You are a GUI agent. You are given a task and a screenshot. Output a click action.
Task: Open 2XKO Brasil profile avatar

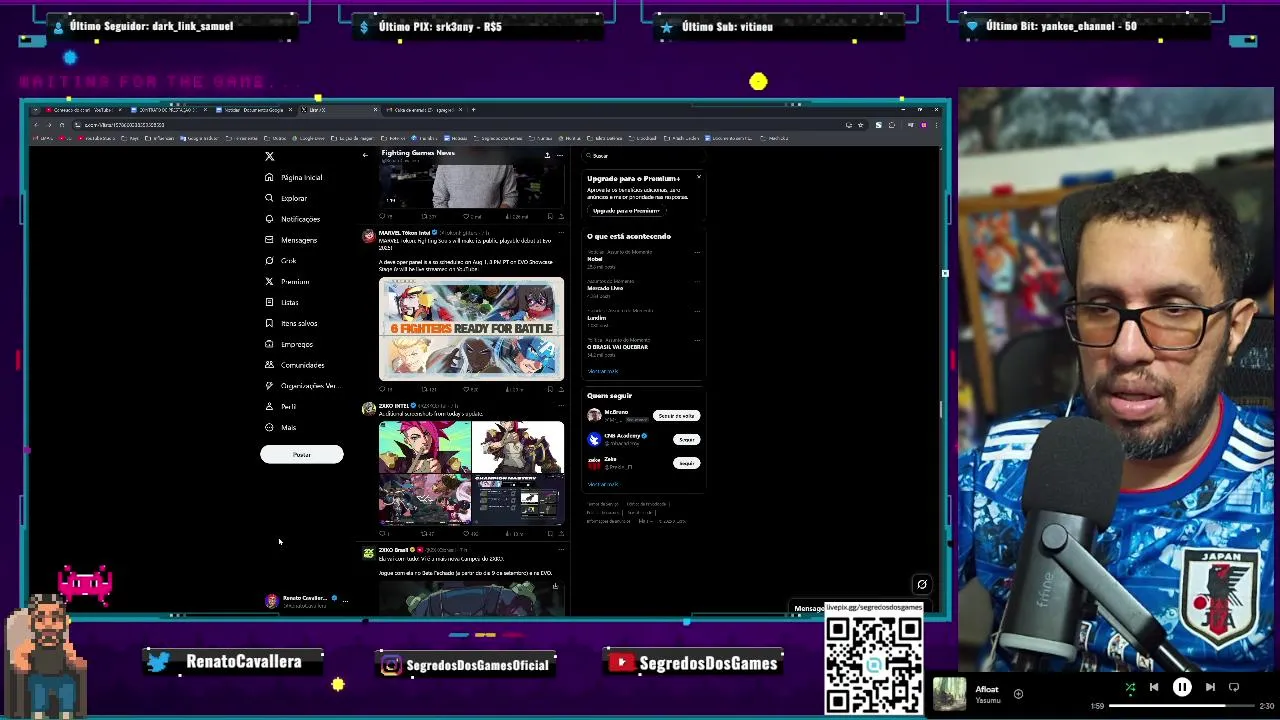point(369,553)
